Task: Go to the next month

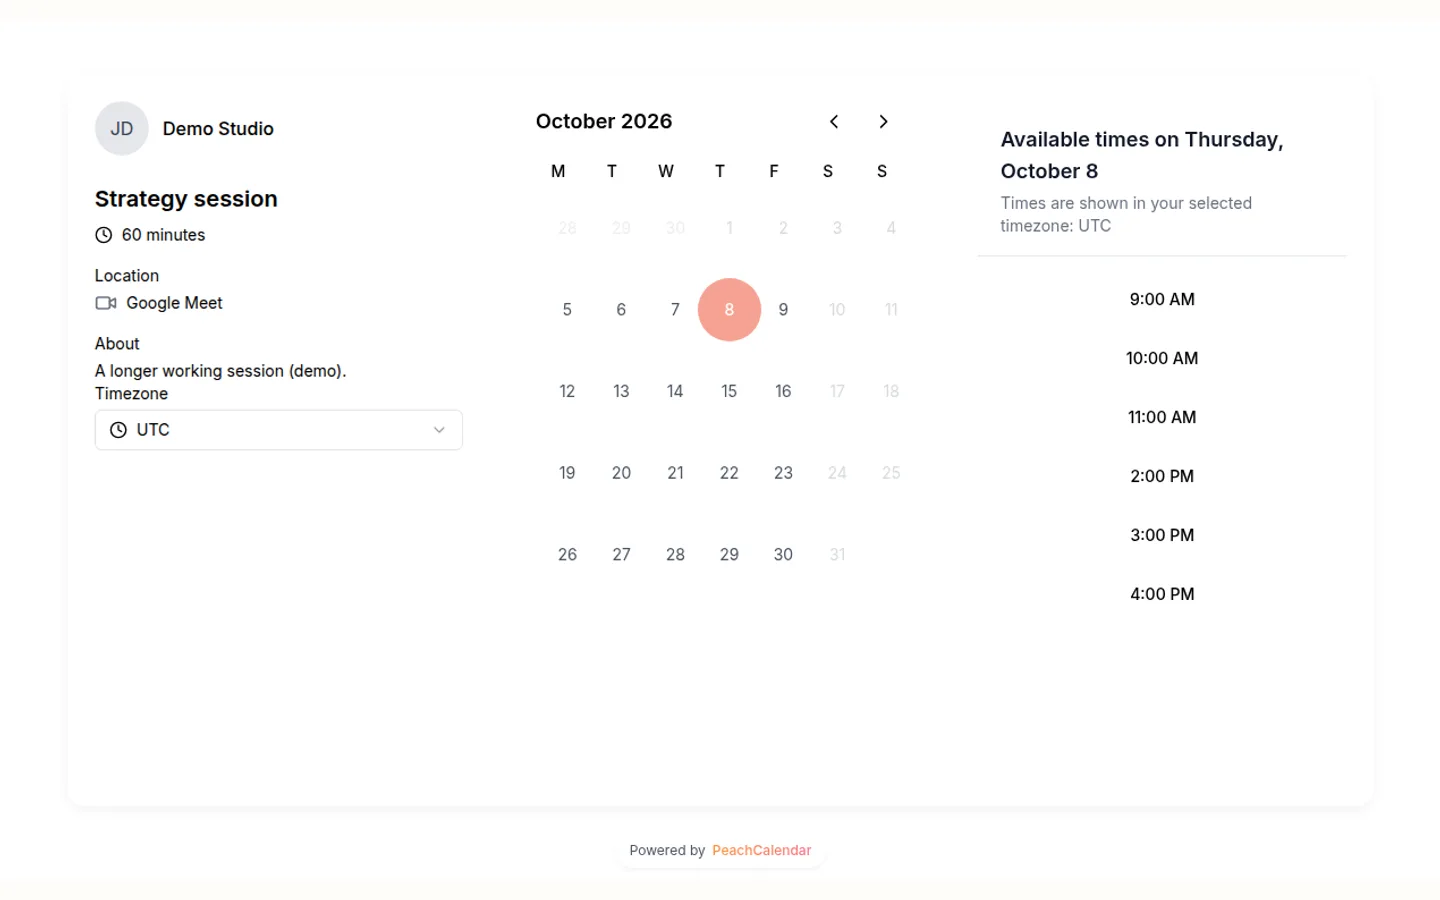Action: [883, 122]
